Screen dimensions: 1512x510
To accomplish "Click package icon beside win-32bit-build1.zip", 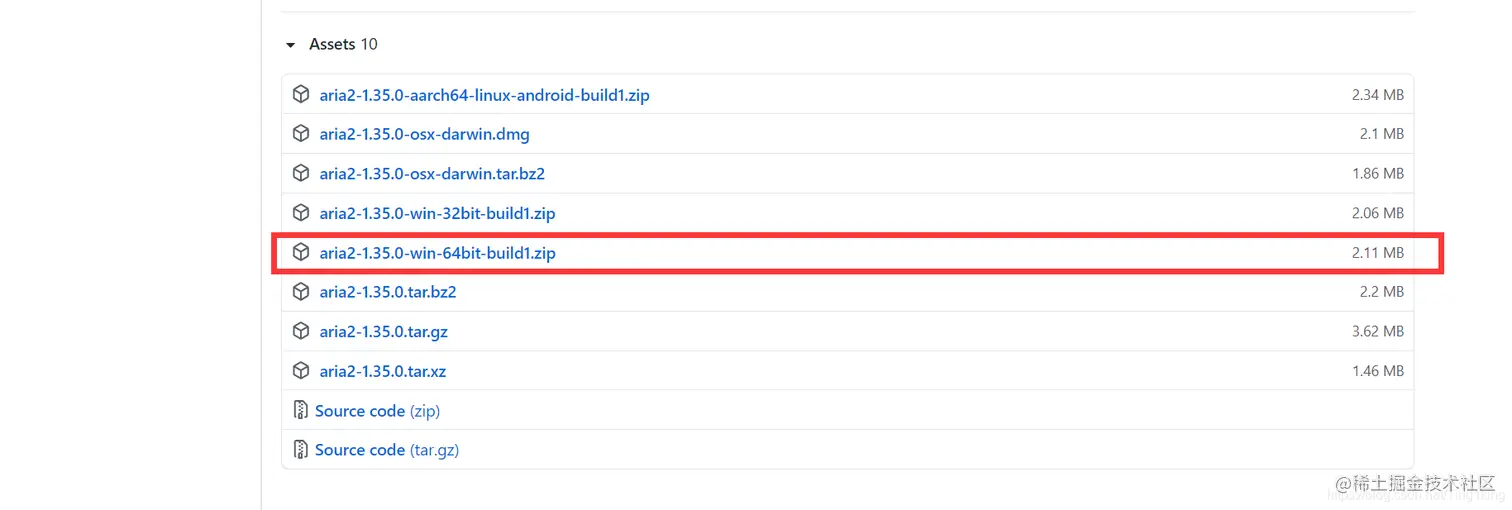I will tap(301, 213).
